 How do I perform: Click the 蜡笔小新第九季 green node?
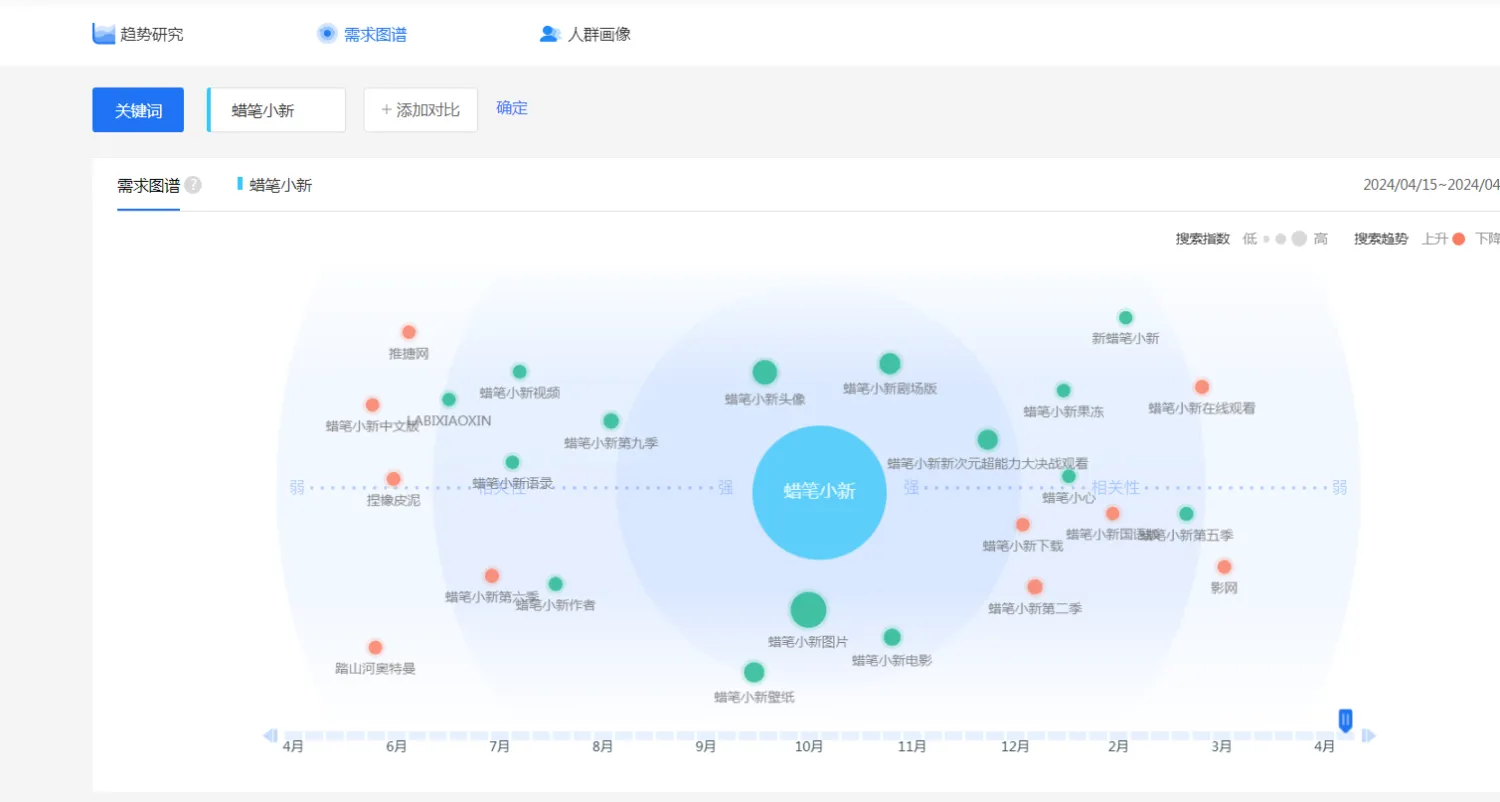point(611,421)
